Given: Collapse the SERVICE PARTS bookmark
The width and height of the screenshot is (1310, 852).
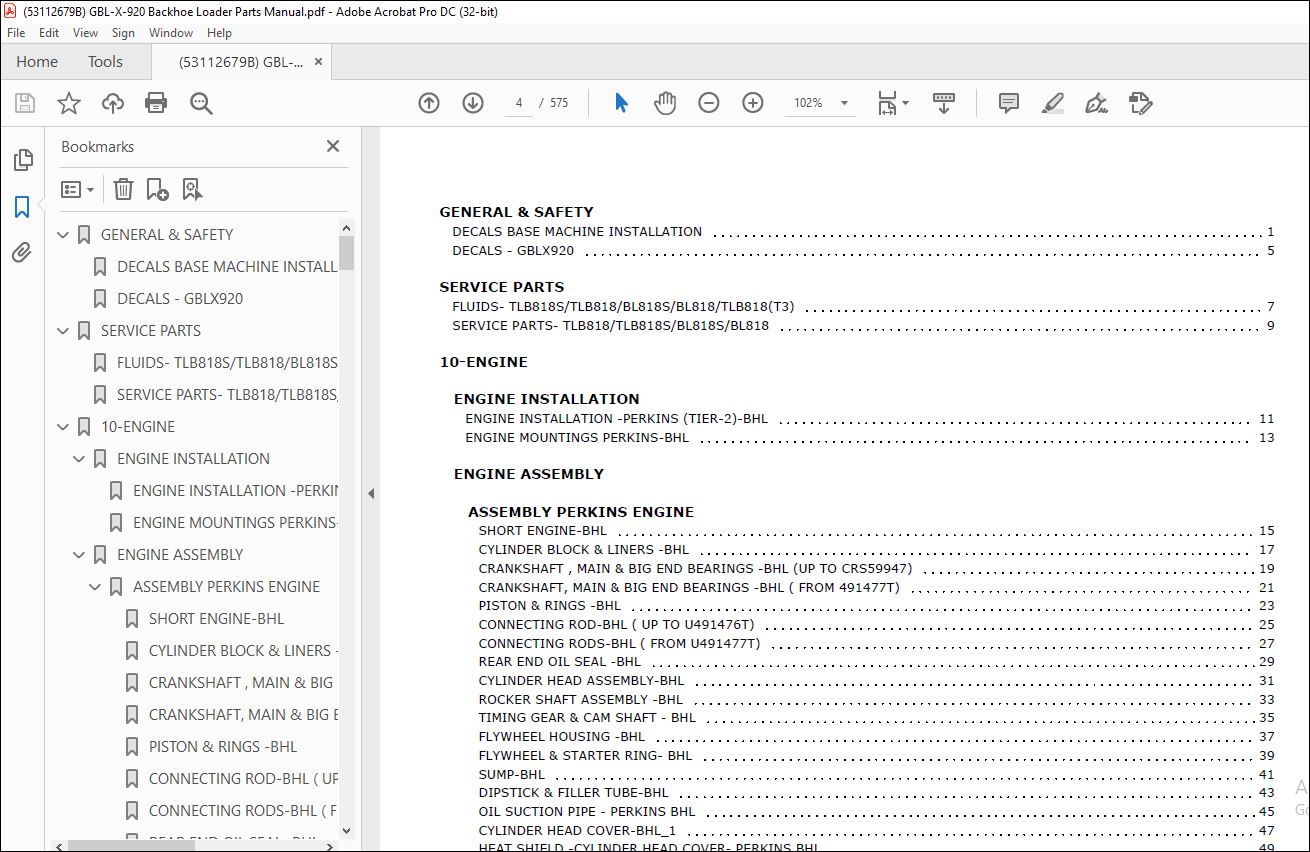Looking at the screenshot, I should pyautogui.click(x=63, y=331).
